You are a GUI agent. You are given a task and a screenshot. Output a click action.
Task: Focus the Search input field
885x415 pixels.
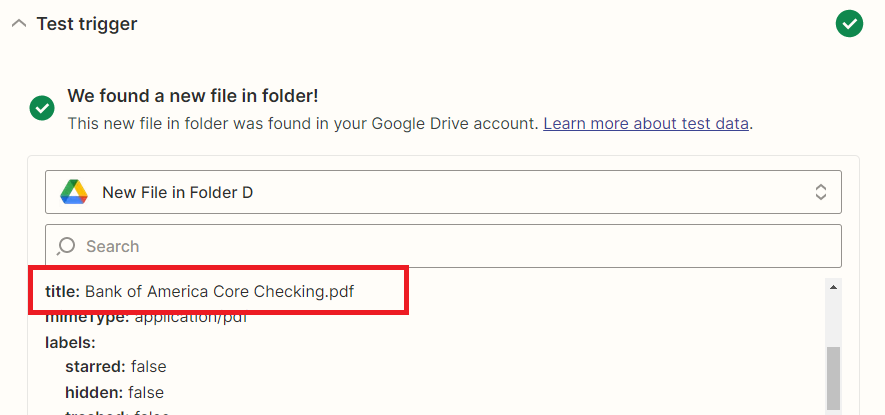(443, 246)
